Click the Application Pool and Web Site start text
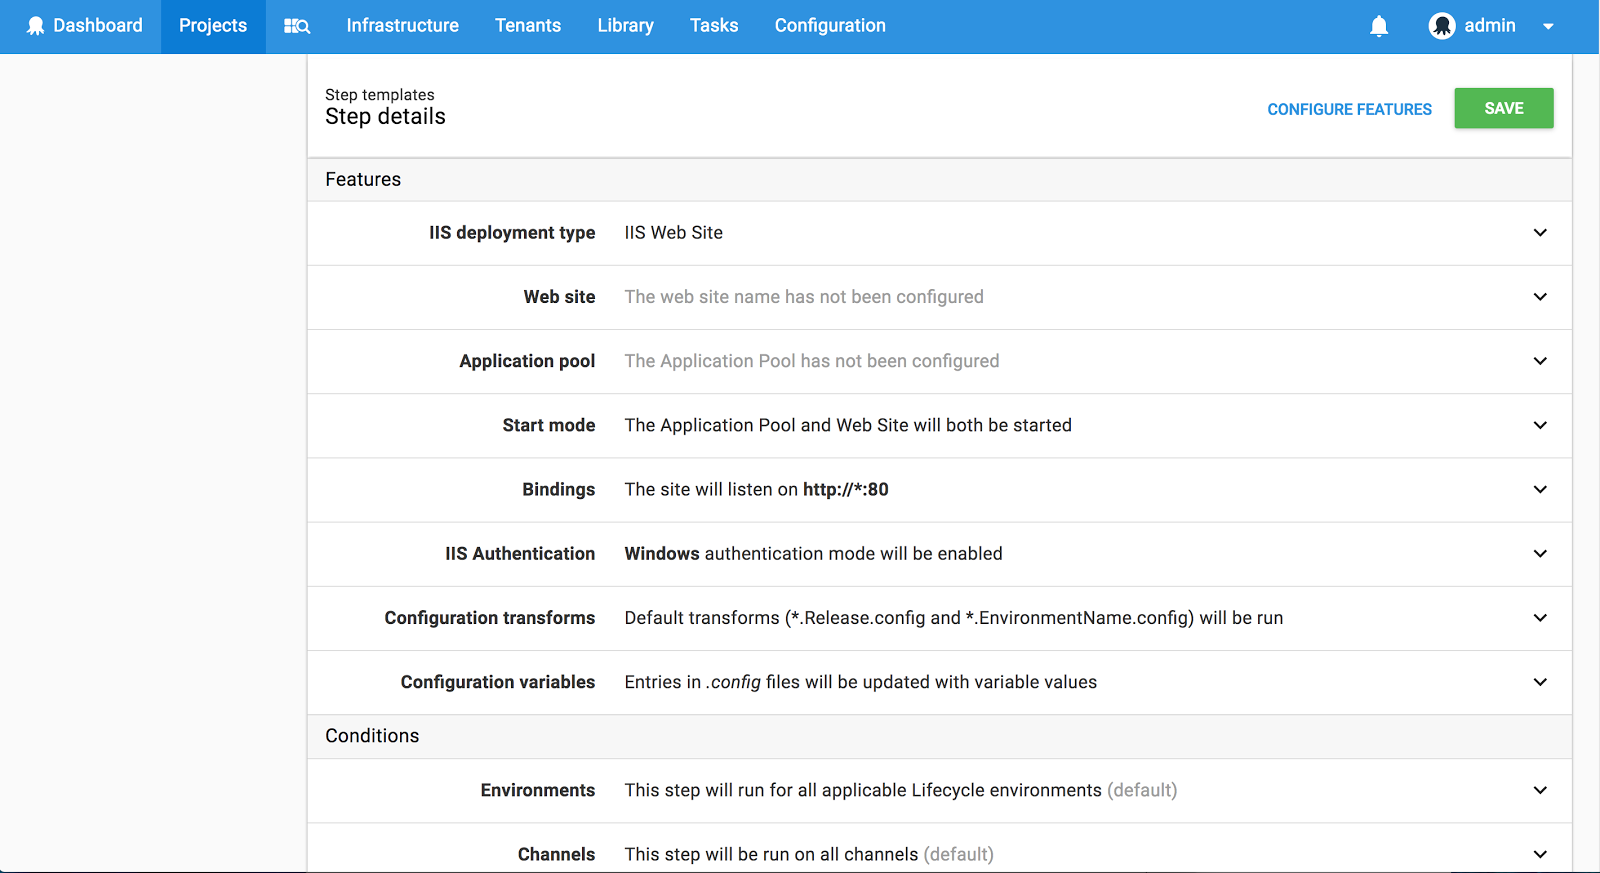1600x873 pixels. (x=848, y=425)
